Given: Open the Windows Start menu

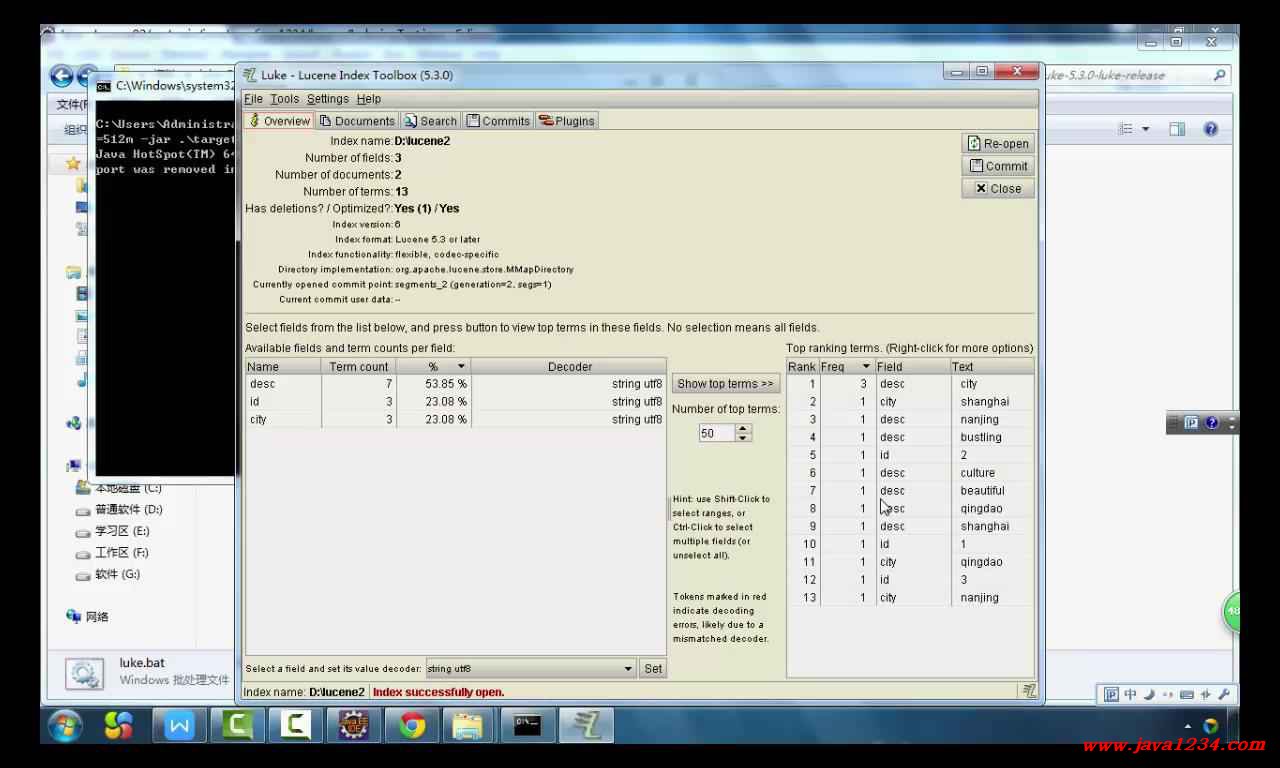Looking at the screenshot, I should [66, 725].
